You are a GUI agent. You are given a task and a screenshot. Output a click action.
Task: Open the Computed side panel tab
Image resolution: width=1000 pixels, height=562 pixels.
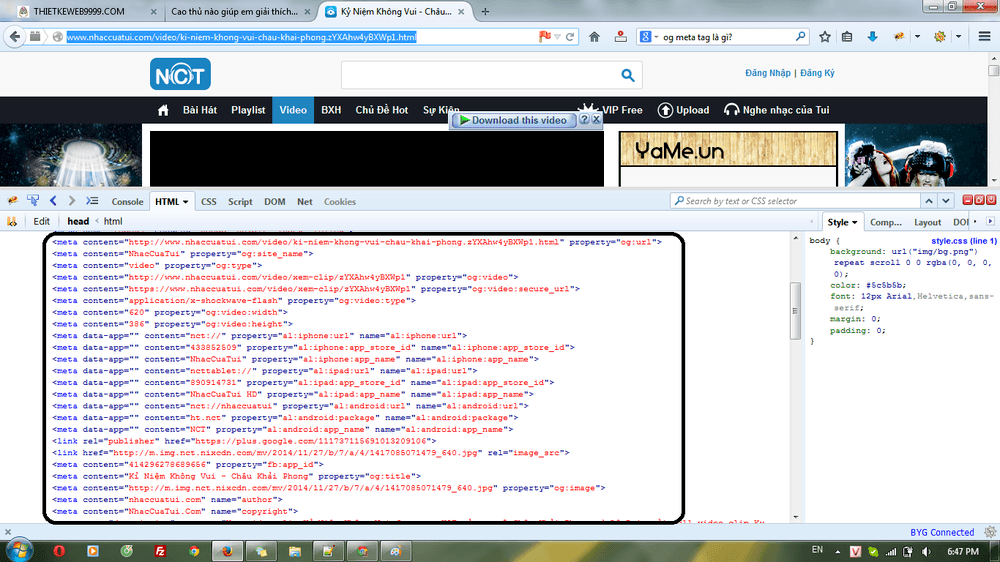coord(886,222)
